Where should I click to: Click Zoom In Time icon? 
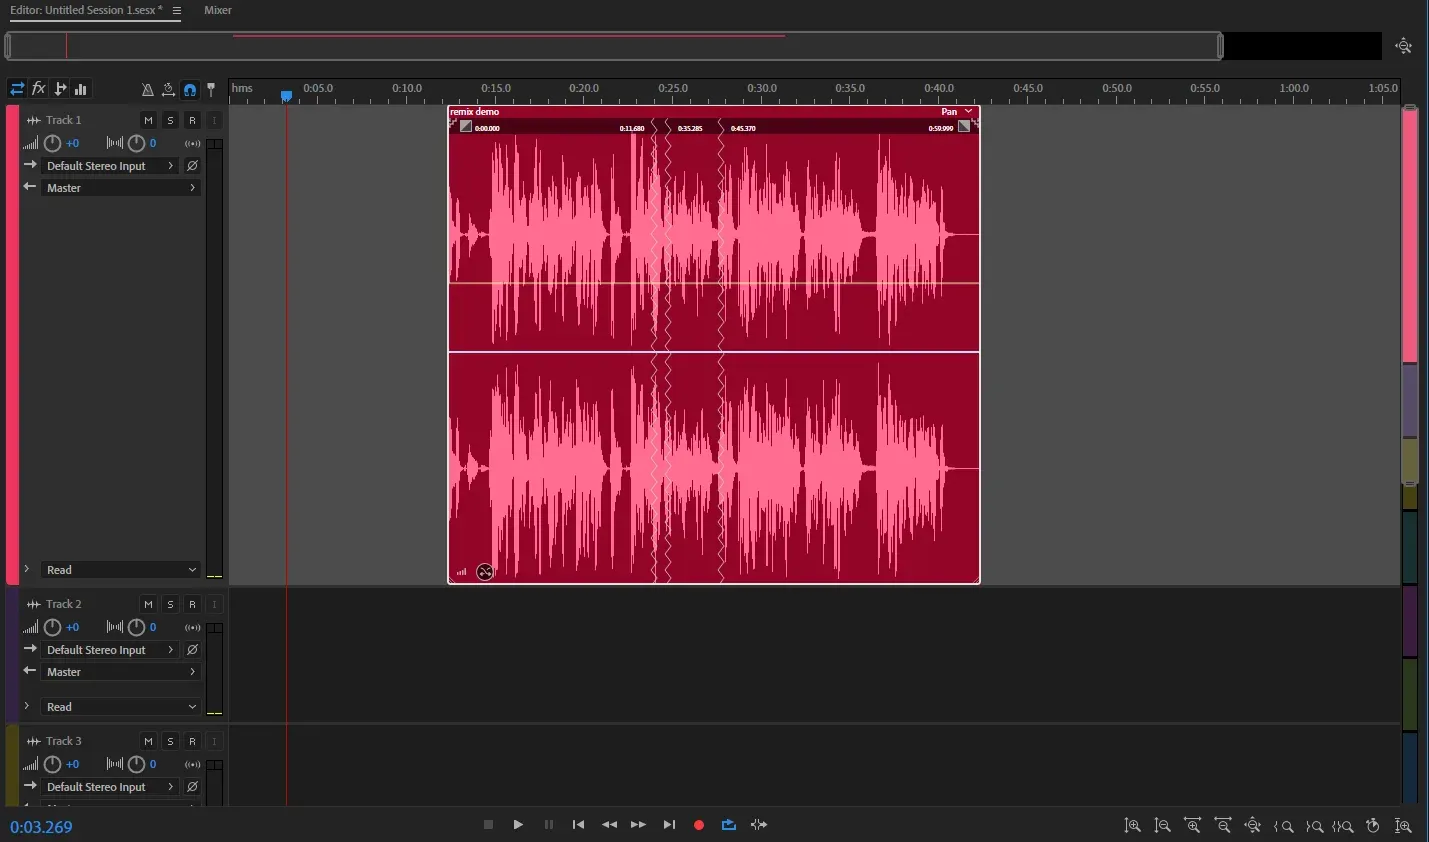pyautogui.click(x=1193, y=826)
